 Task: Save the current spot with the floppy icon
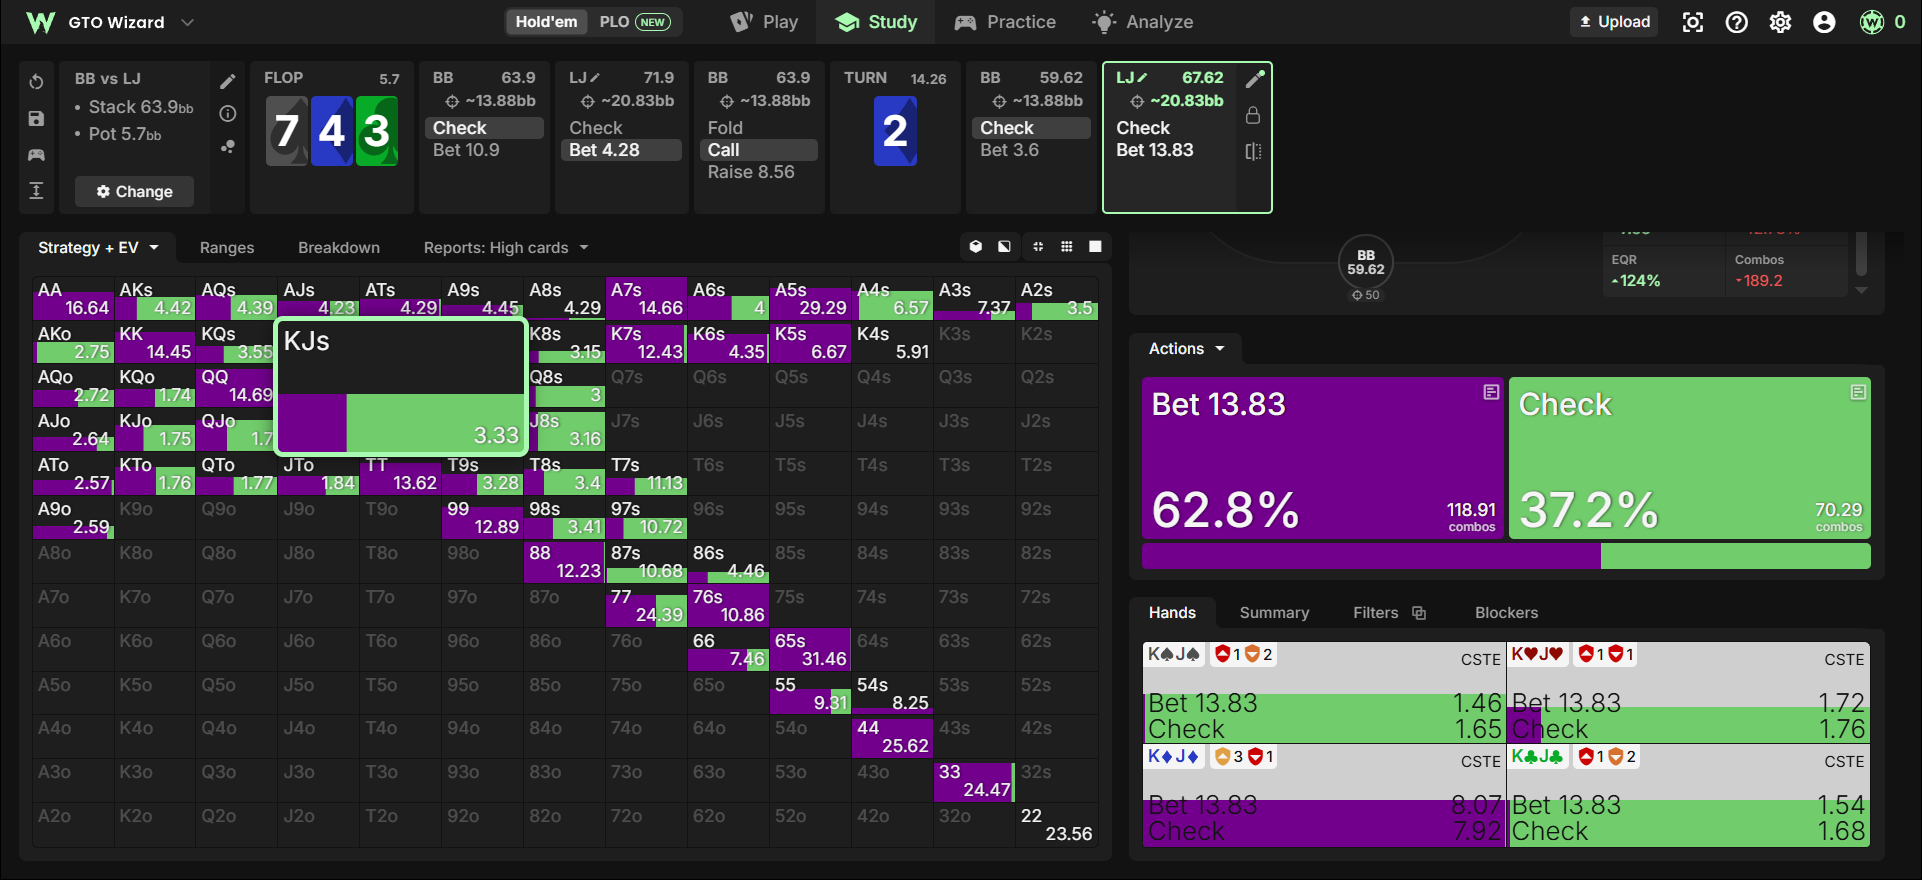tap(36, 118)
